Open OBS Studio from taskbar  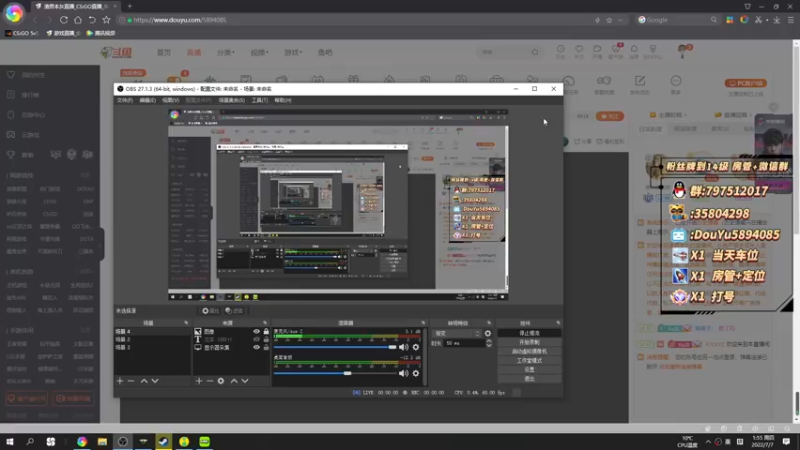[x=122, y=441]
